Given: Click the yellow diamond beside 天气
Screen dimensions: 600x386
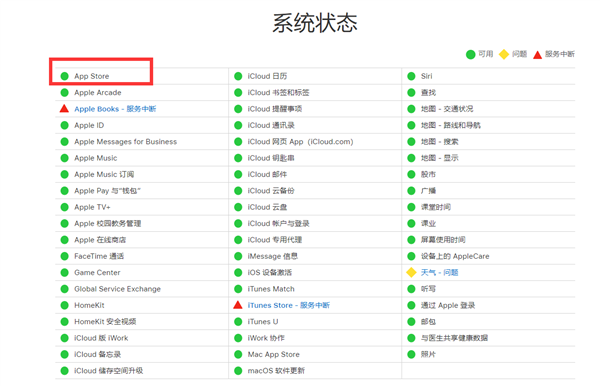Looking at the screenshot, I should pyautogui.click(x=411, y=272).
